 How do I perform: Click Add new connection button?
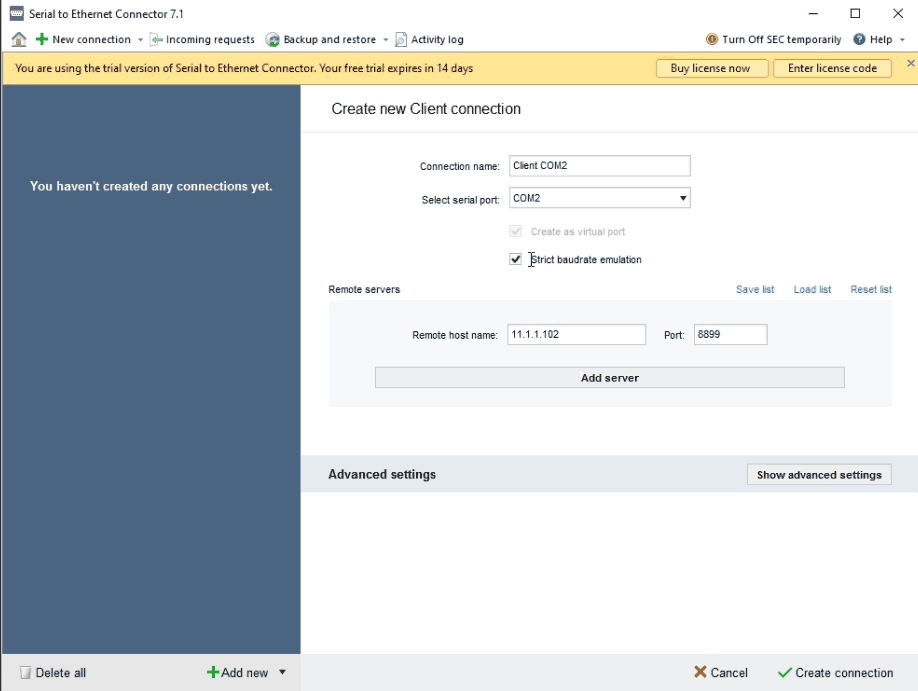point(238,672)
